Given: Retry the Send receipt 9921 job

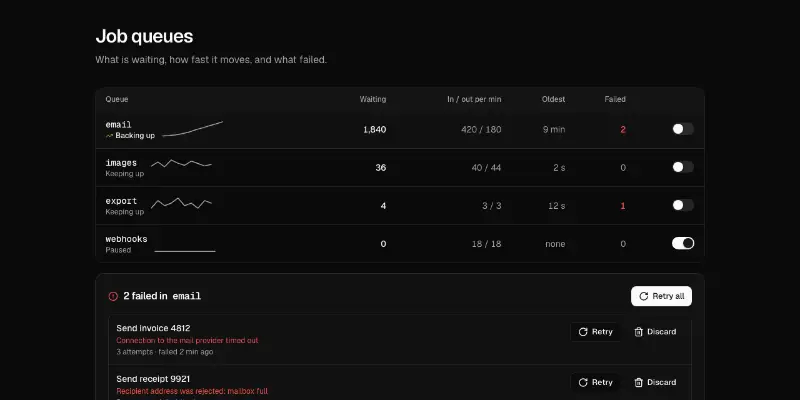Looking at the screenshot, I should (595, 382).
